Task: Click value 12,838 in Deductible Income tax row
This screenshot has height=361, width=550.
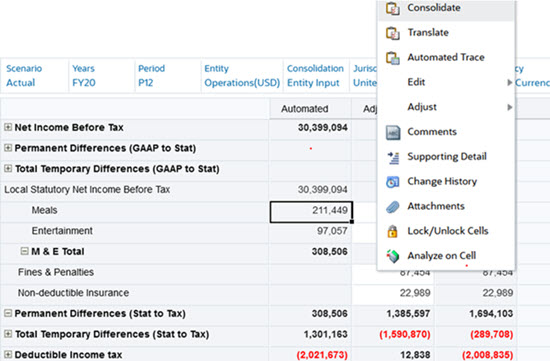Action: coord(393,355)
